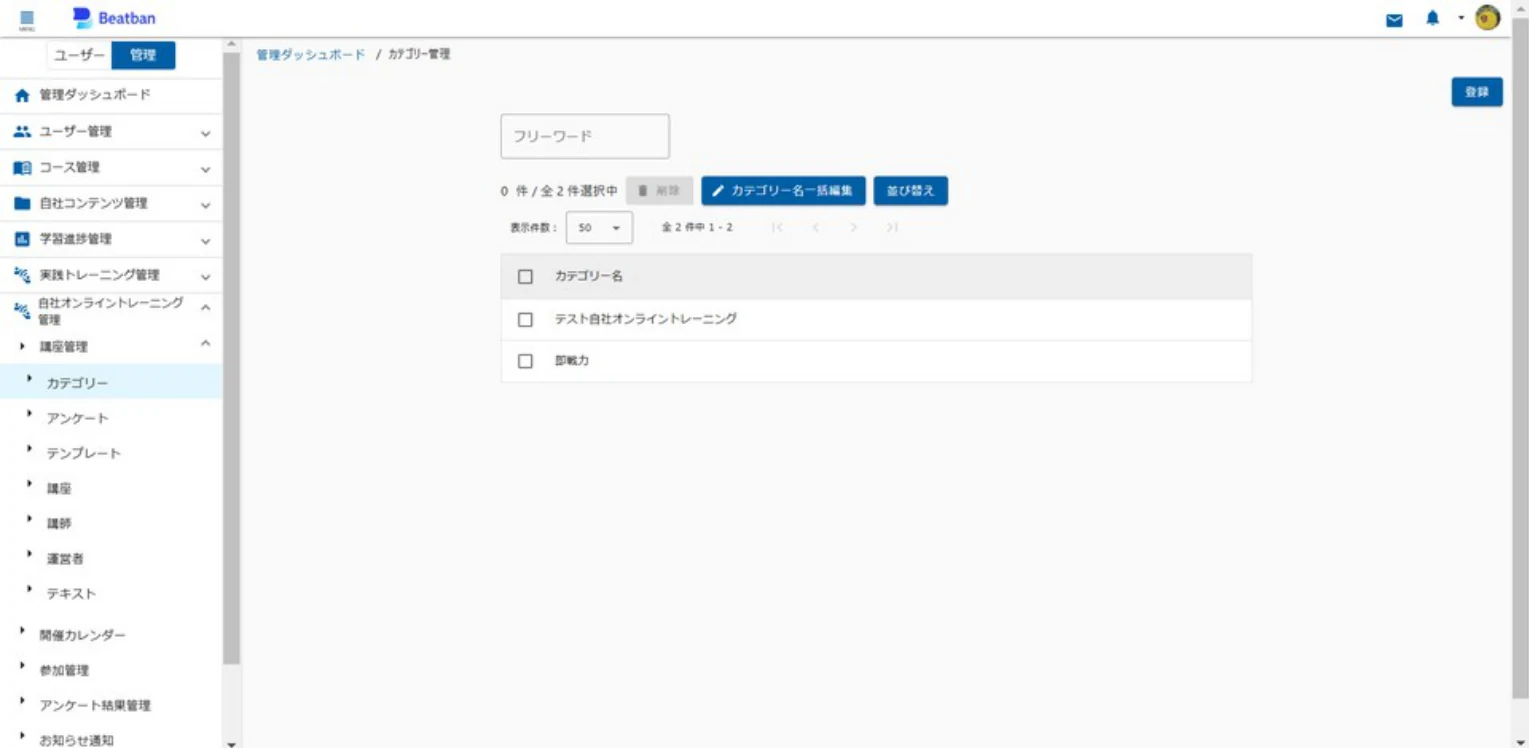Open the hamburger MENU icon
This screenshot has width=1529, height=748.
tap(27, 19)
